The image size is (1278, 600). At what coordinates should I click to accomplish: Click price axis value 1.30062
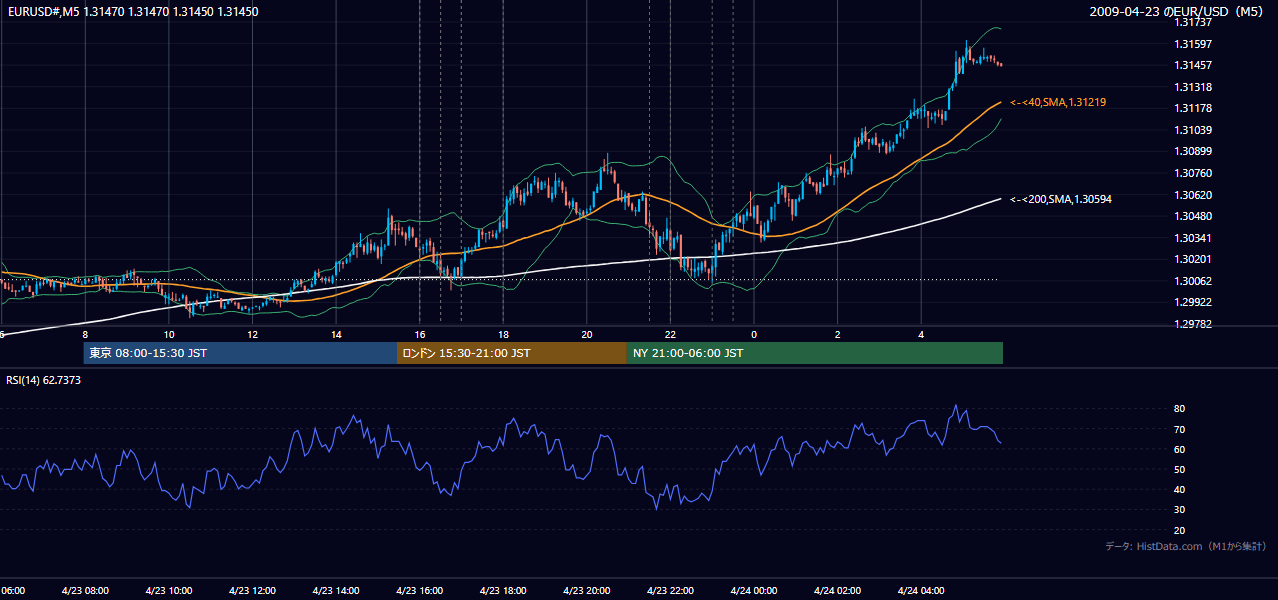(1195, 281)
